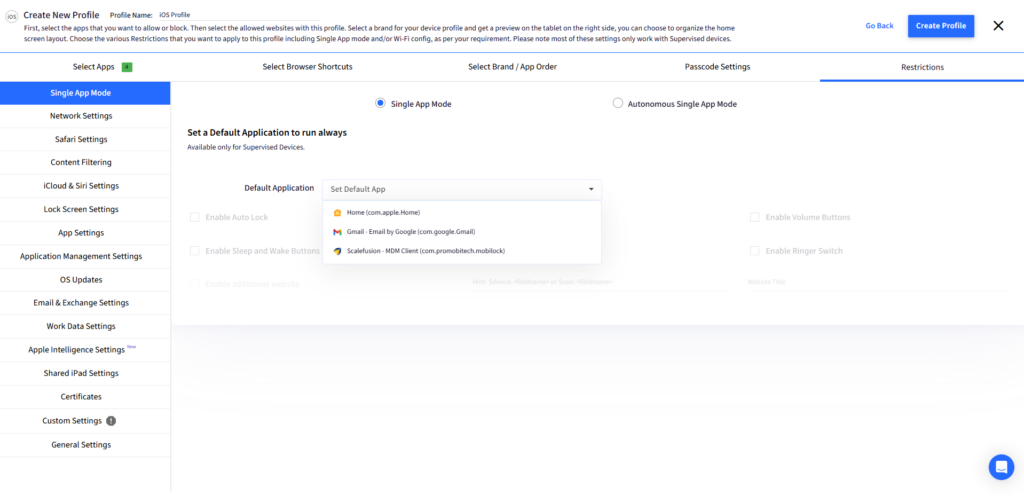Image resolution: width=1024 pixels, height=503 pixels.
Task: Open the Passcode Settings tab
Action: pyautogui.click(x=717, y=67)
